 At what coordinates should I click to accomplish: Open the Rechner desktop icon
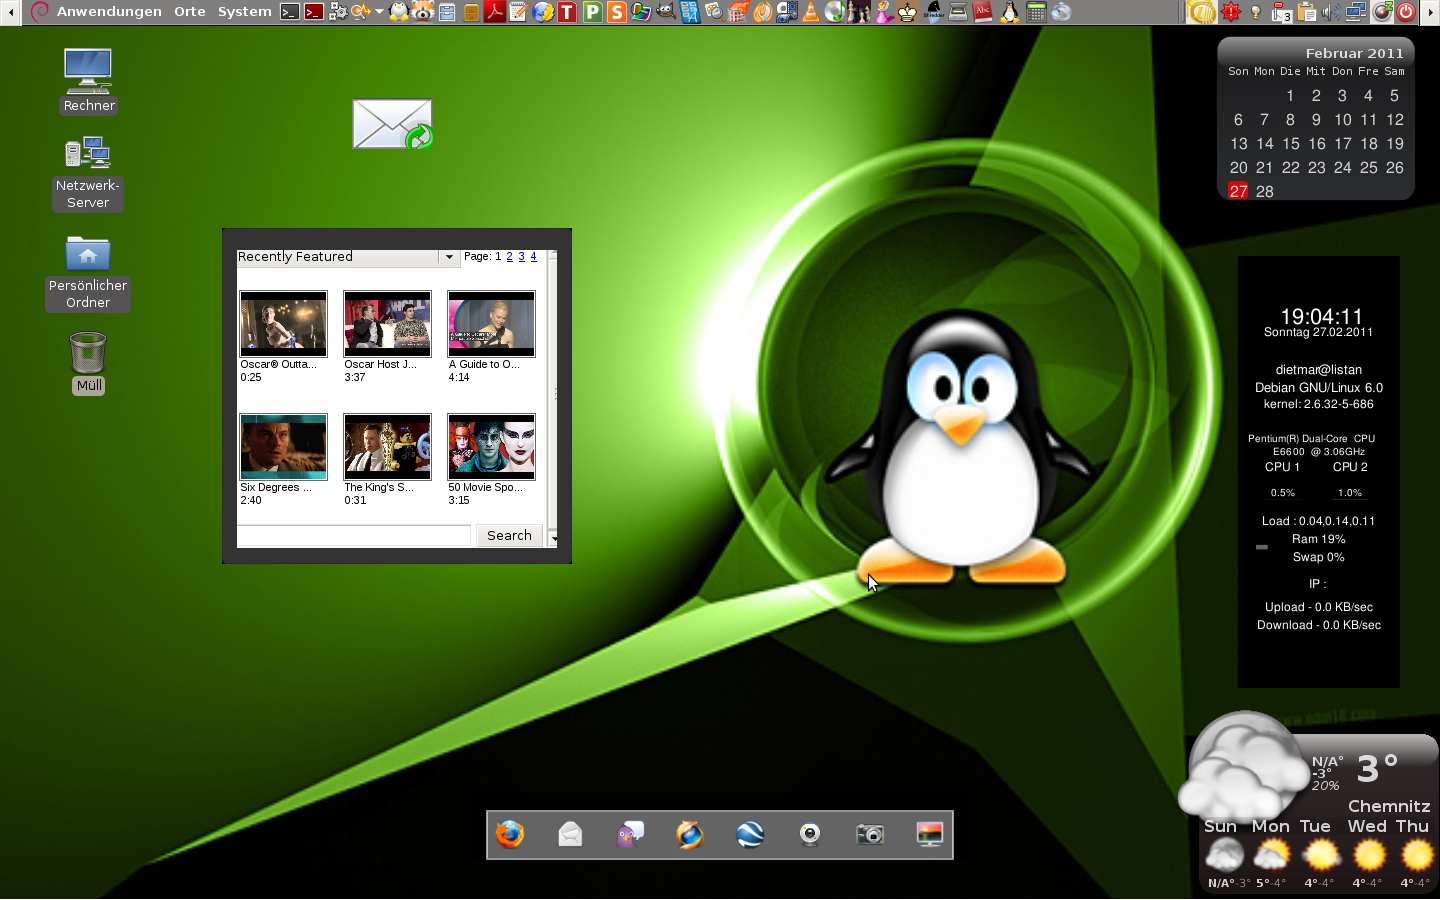[89, 80]
